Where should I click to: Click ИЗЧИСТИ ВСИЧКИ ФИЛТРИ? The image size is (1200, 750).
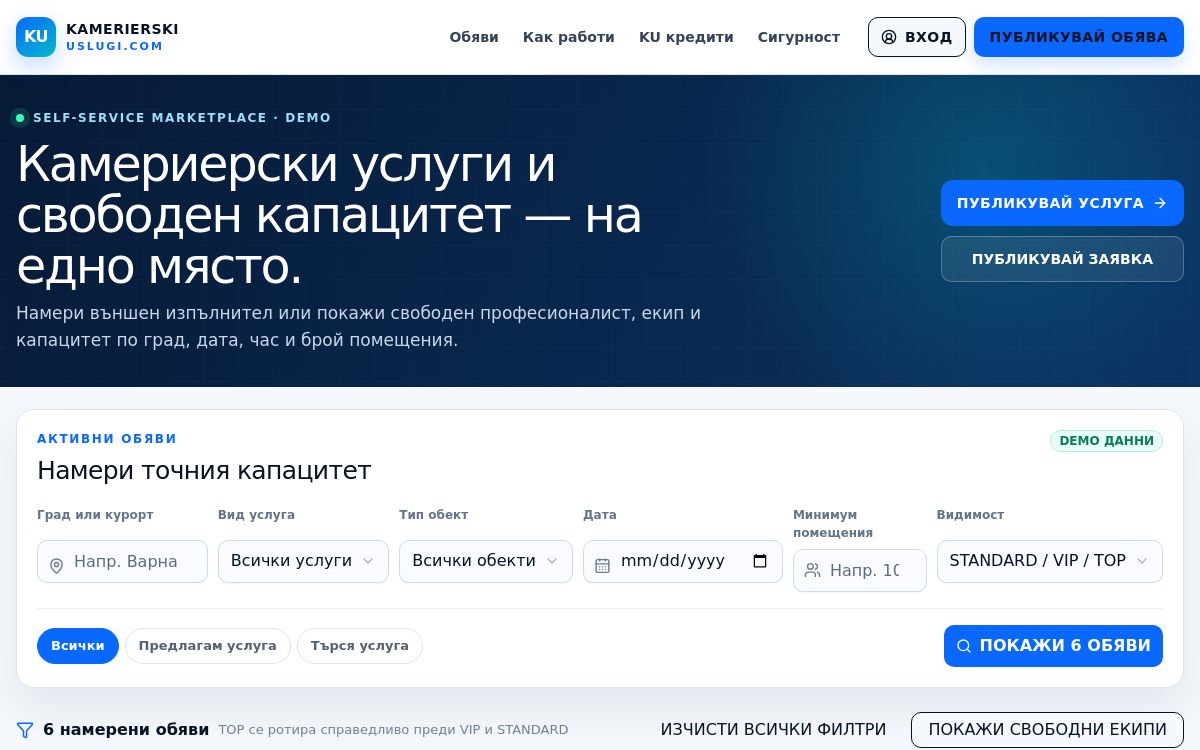click(773, 730)
